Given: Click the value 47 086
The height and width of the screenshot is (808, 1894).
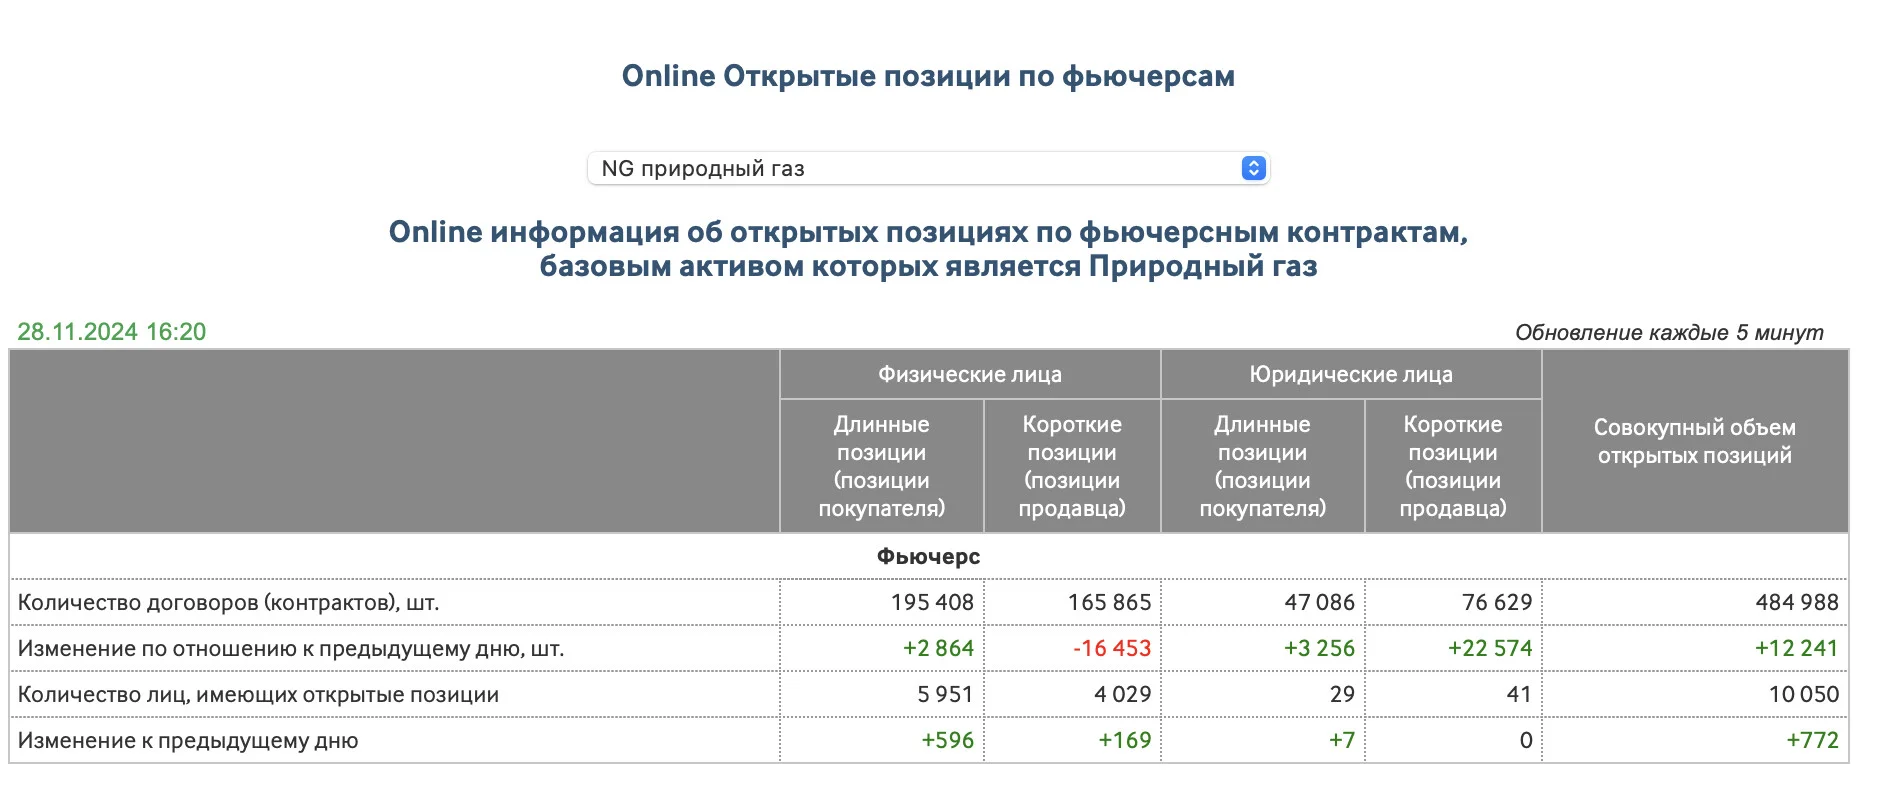Looking at the screenshot, I should (1319, 603).
